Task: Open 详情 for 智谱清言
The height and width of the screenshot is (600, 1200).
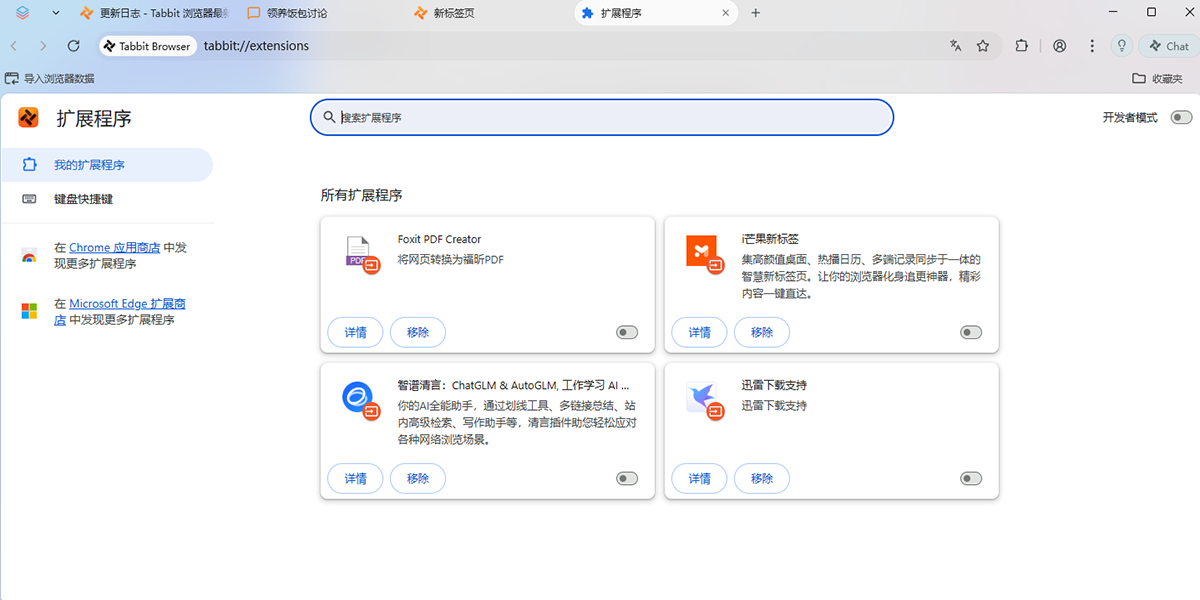Action: click(x=356, y=479)
